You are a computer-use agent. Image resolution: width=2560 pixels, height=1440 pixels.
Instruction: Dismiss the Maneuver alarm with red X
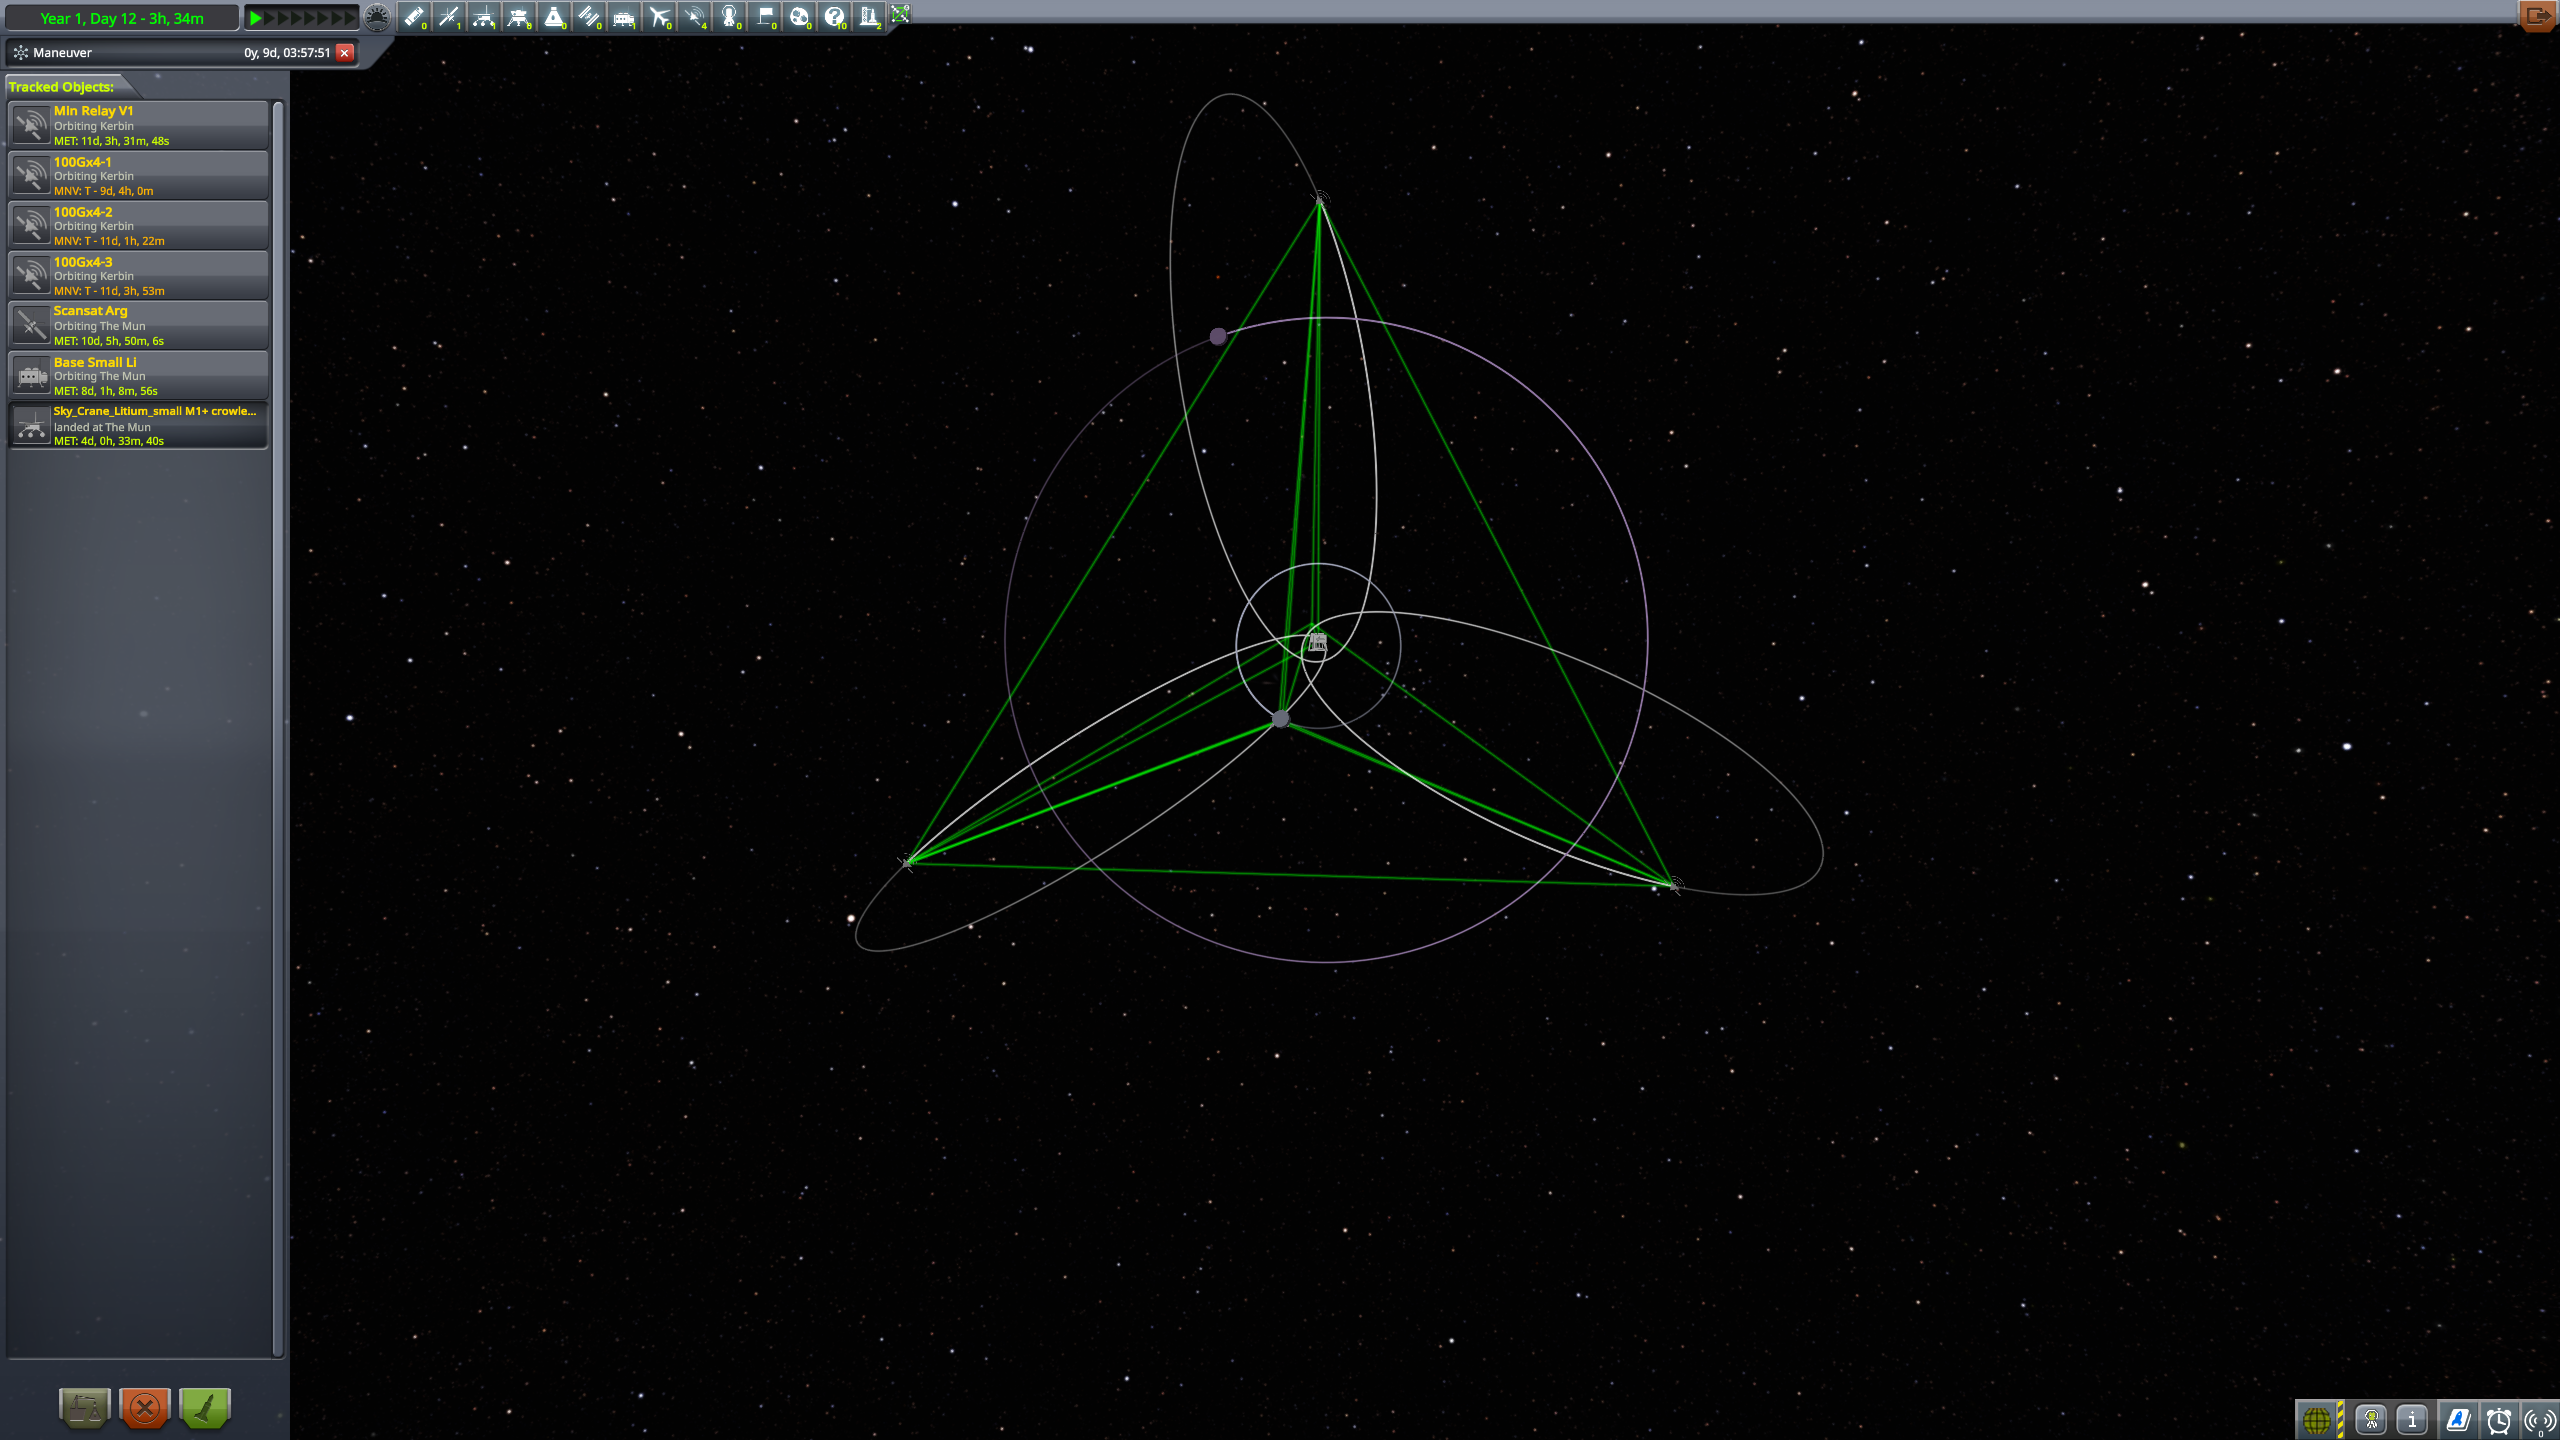(x=345, y=52)
